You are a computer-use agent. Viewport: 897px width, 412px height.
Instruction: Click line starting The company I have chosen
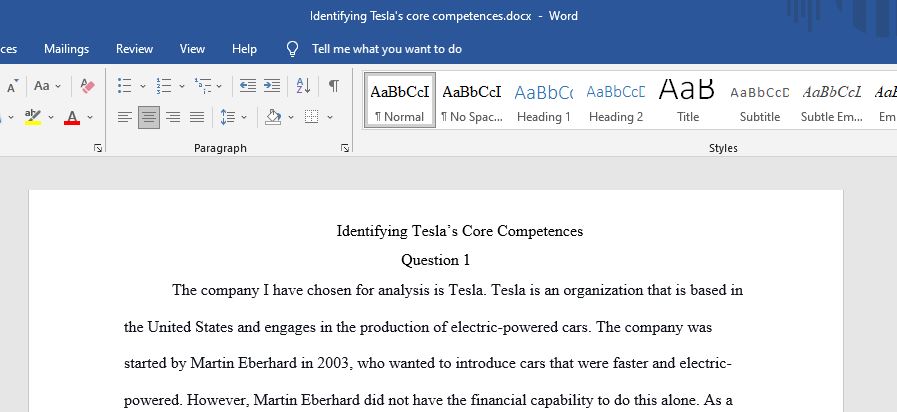(458, 290)
